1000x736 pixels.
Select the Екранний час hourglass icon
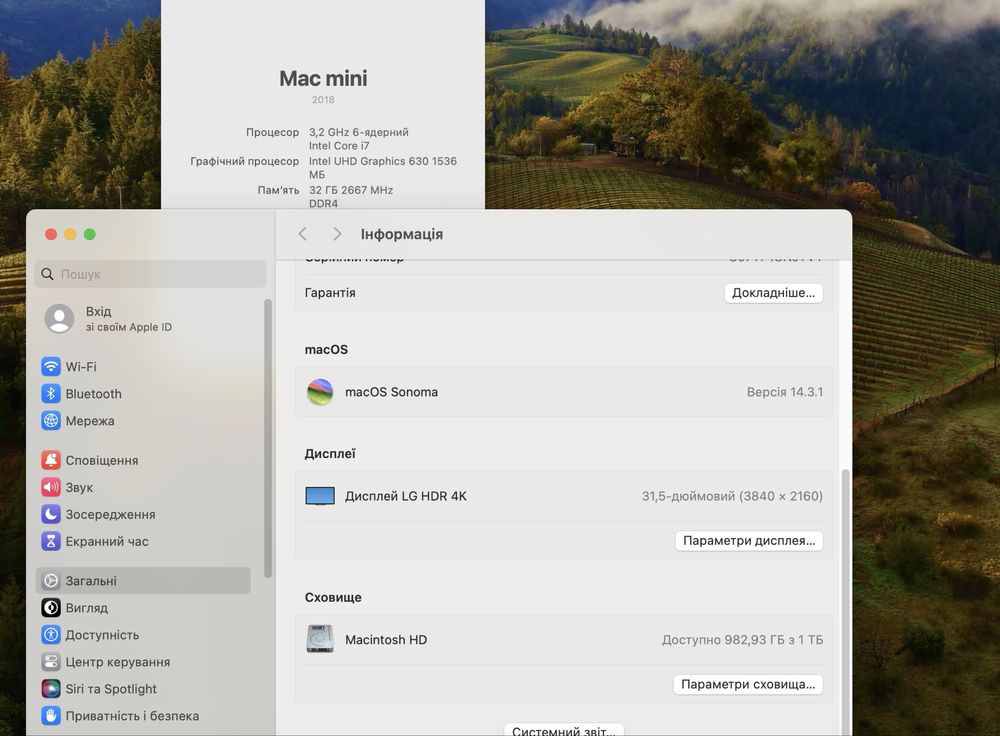click(51, 541)
